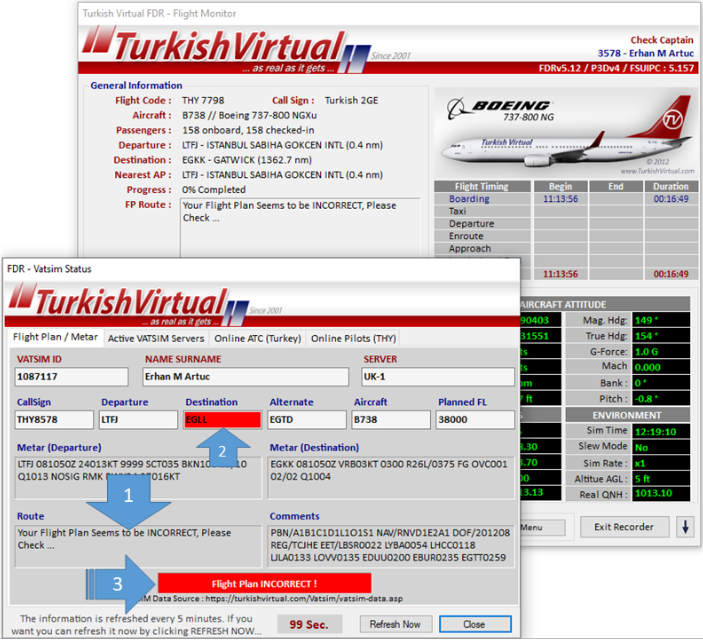The image size is (703, 640).
Task: Click the Alternate field EGTD
Action: [x=307, y=420]
